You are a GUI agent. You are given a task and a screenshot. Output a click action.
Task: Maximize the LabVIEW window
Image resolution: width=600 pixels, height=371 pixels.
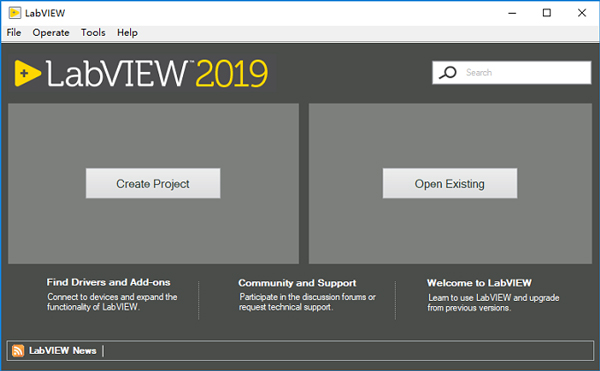(x=547, y=13)
